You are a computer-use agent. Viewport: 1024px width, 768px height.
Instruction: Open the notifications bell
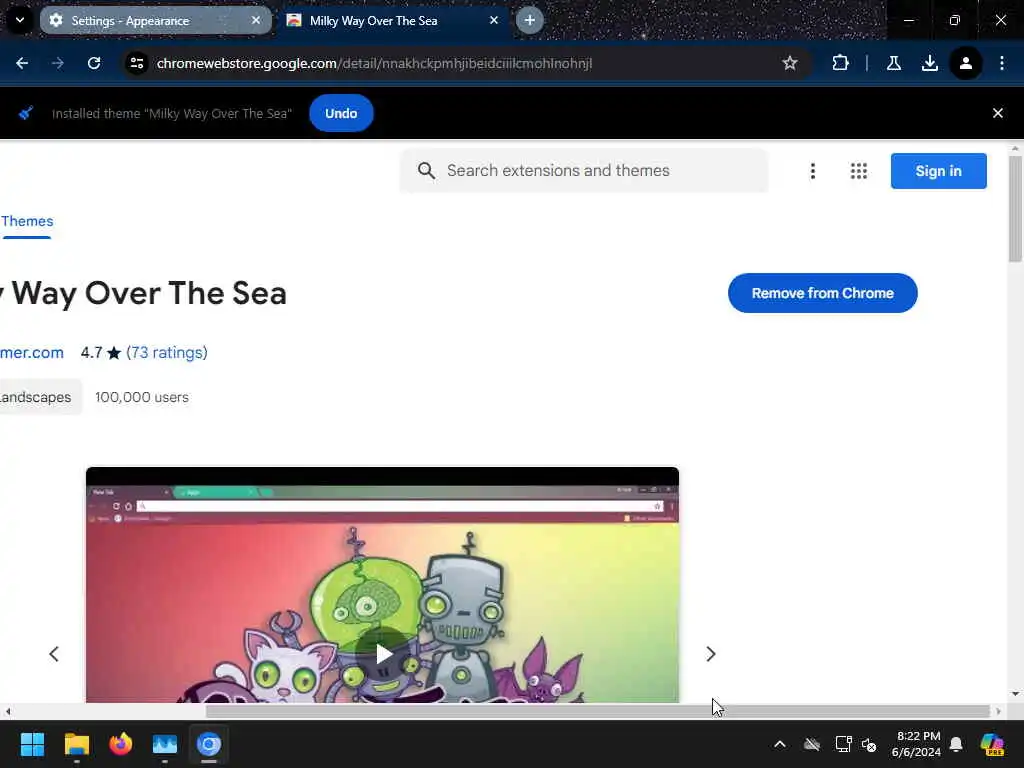click(x=956, y=744)
